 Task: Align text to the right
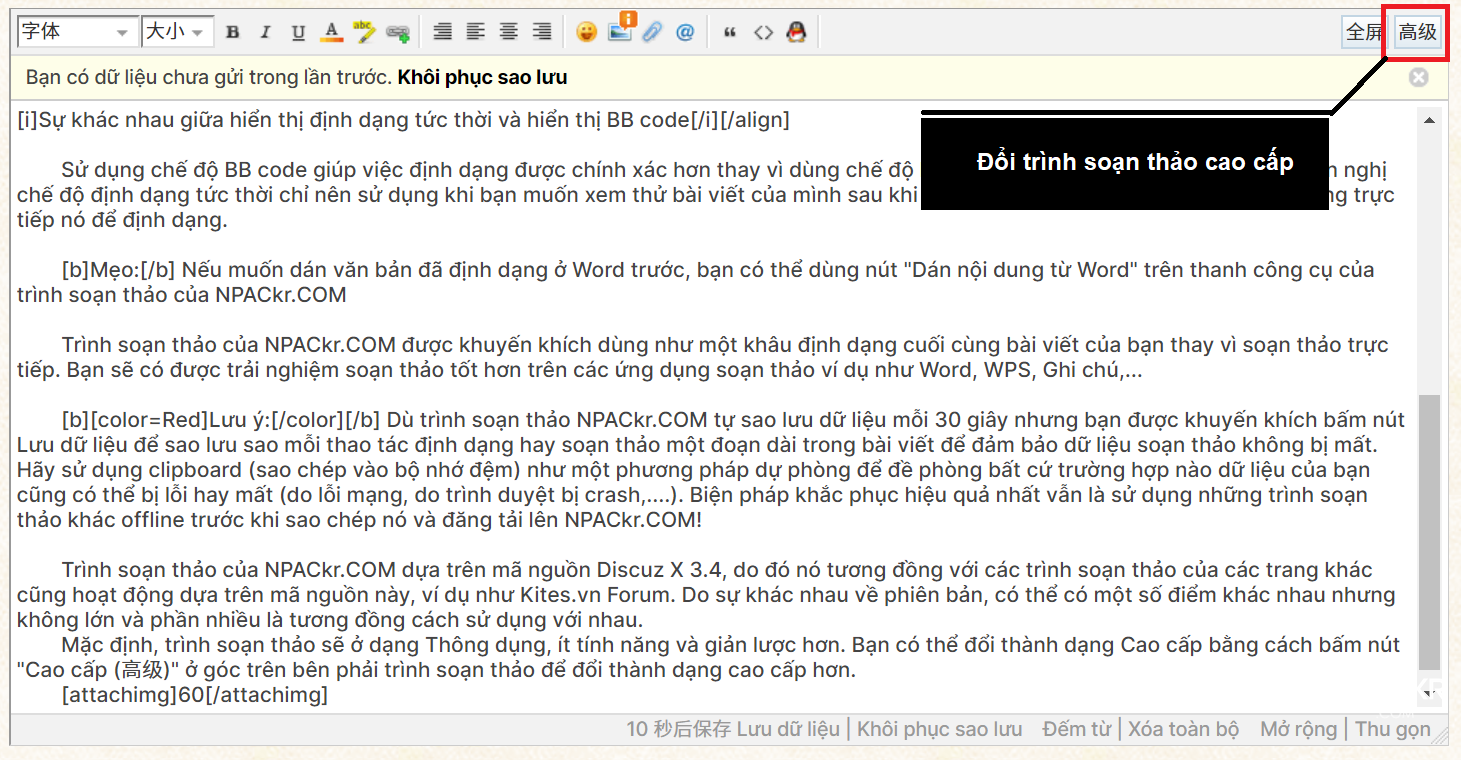click(541, 32)
